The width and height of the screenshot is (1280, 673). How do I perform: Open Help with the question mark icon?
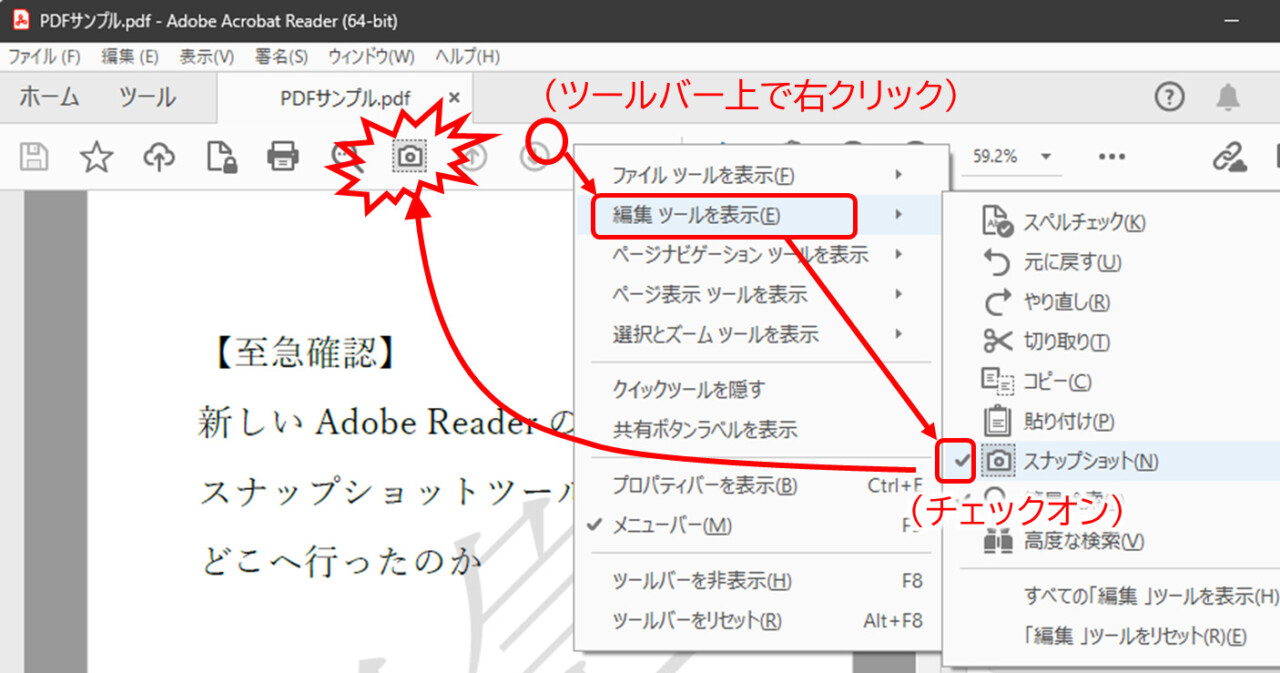[1168, 97]
